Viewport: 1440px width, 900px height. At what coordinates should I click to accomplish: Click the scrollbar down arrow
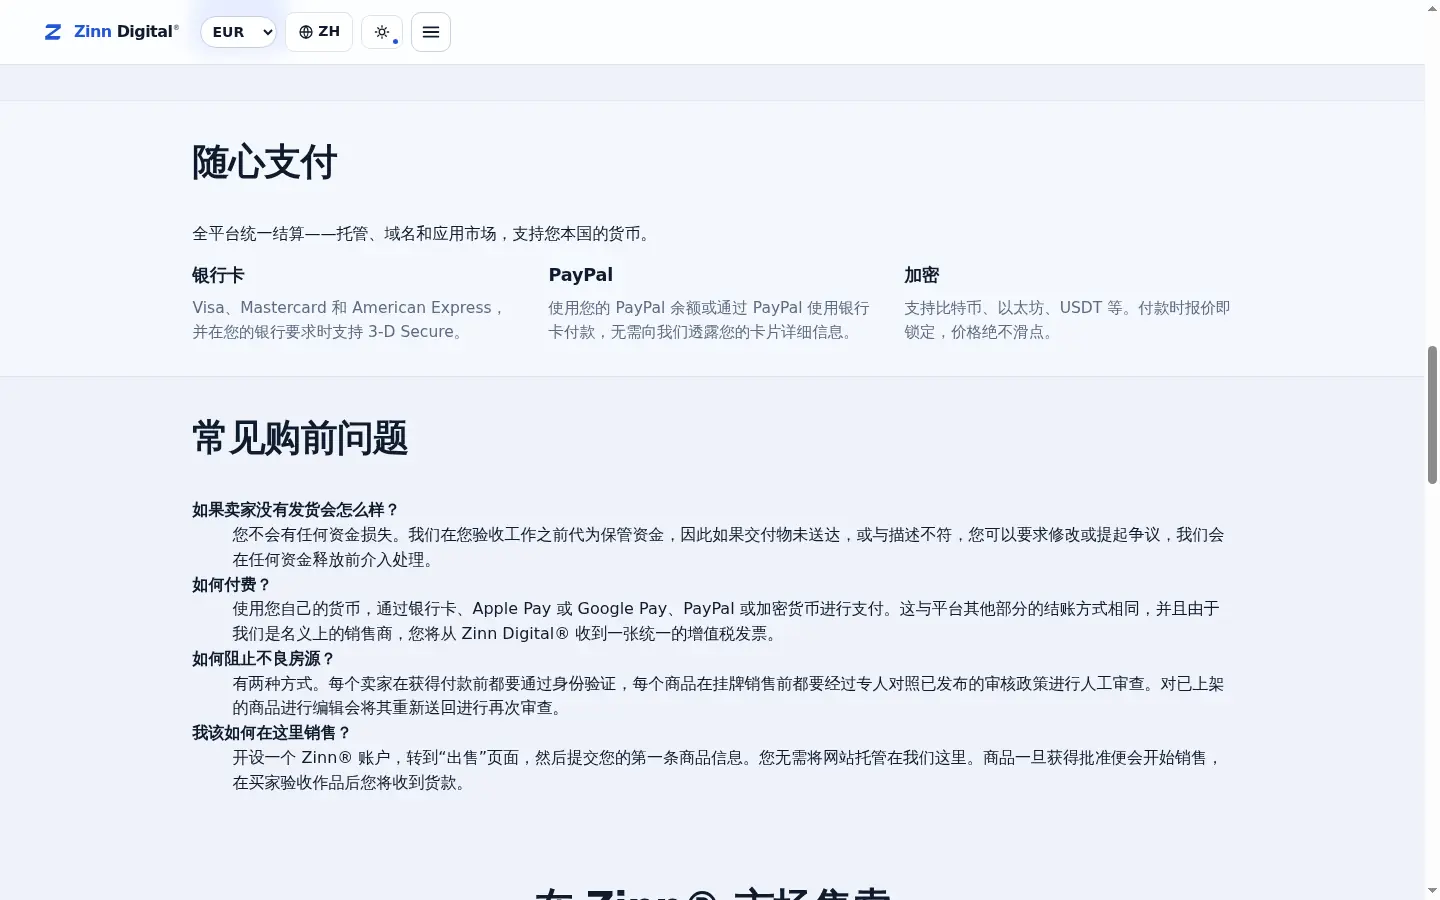coord(1432,891)
